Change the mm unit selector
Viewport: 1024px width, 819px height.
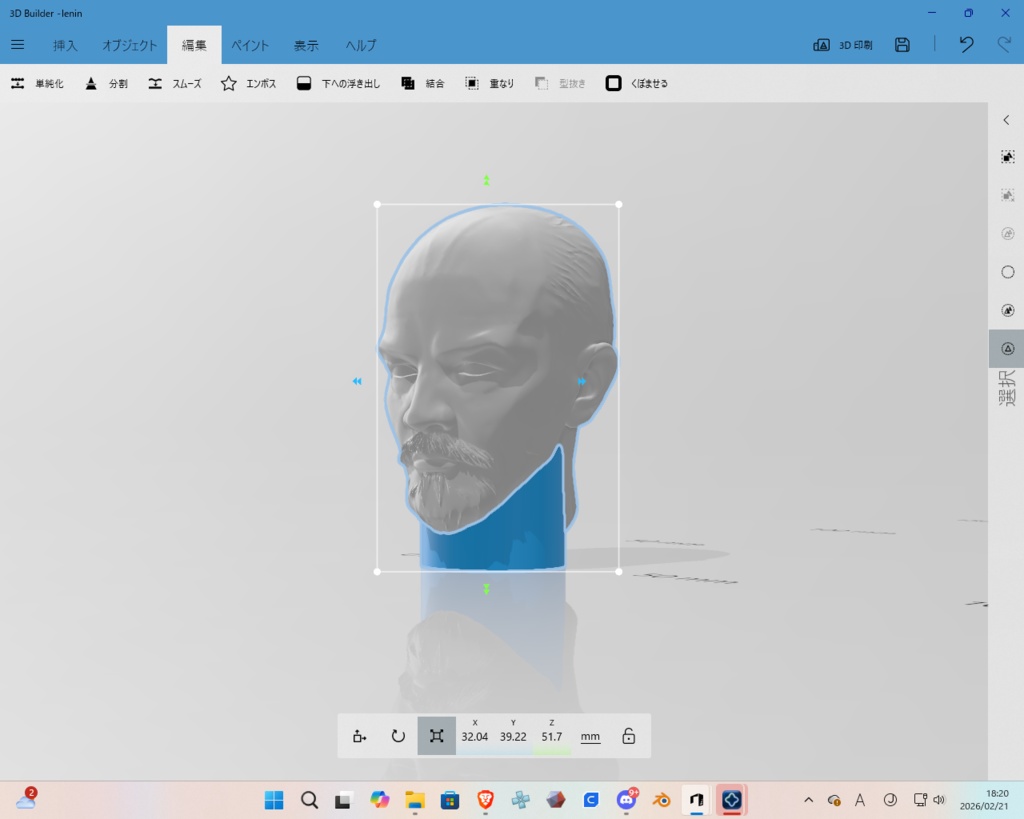(x=590, y=737)
